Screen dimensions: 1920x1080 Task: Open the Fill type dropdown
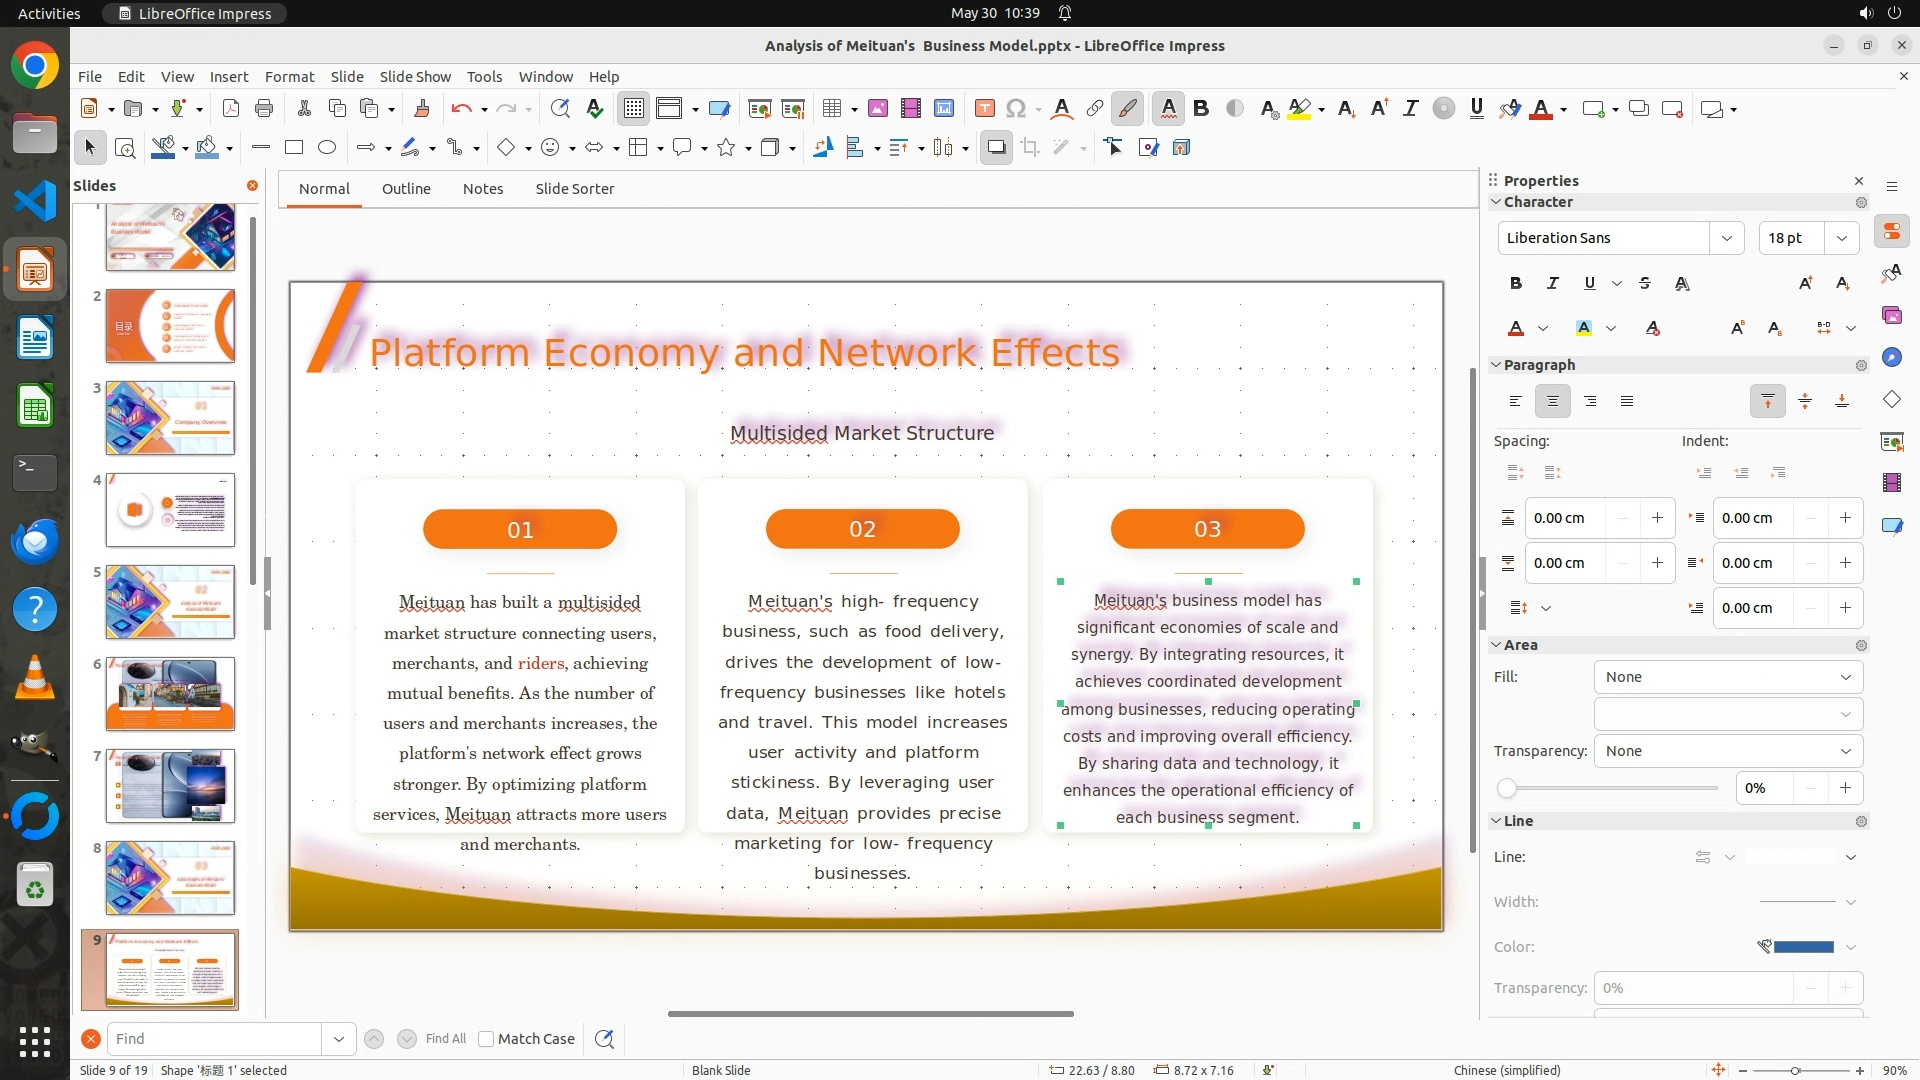1728,677
